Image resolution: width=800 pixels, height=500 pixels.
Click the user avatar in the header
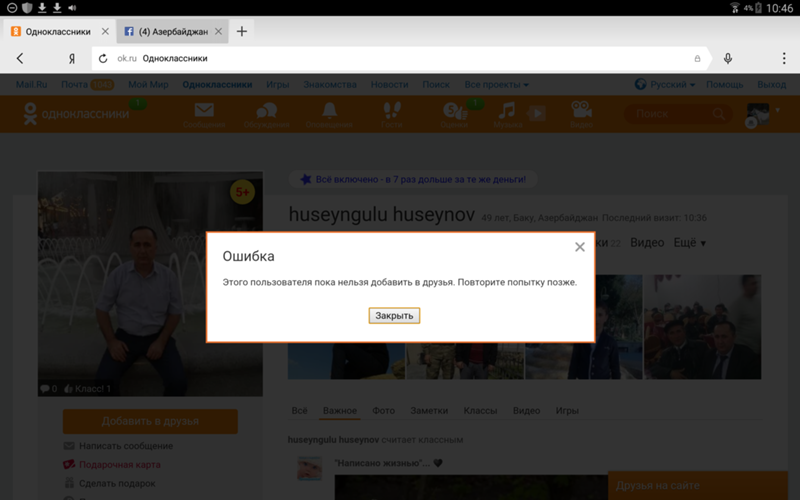(x=758, y=114)
